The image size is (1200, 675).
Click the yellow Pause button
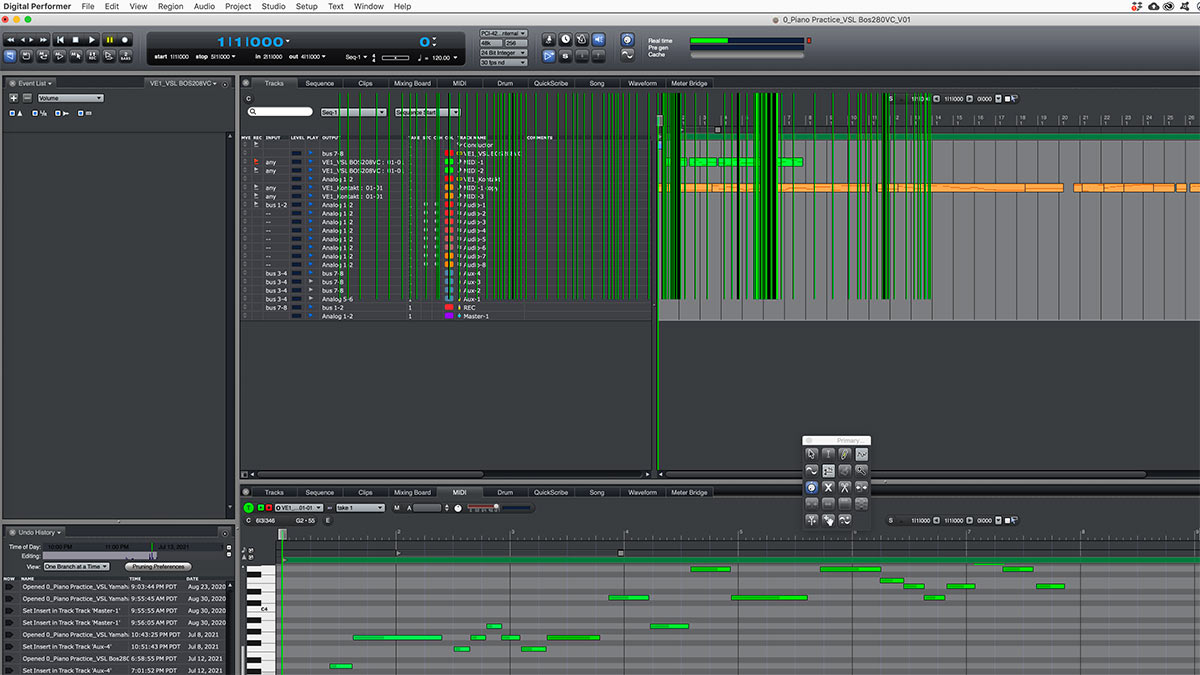click(109, 40)
